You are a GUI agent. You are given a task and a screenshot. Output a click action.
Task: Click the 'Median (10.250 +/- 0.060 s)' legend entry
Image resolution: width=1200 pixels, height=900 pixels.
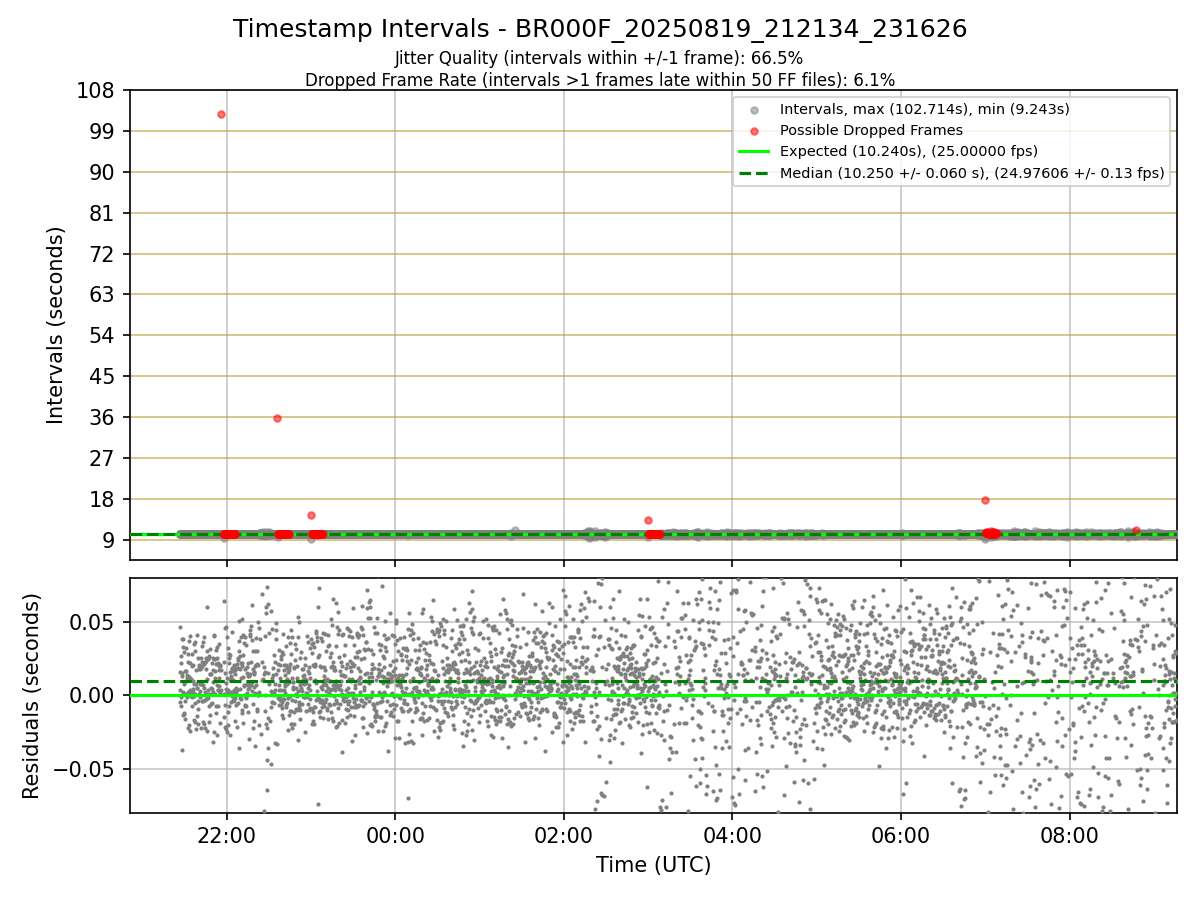pyautogui.click(x=972, y=173)
